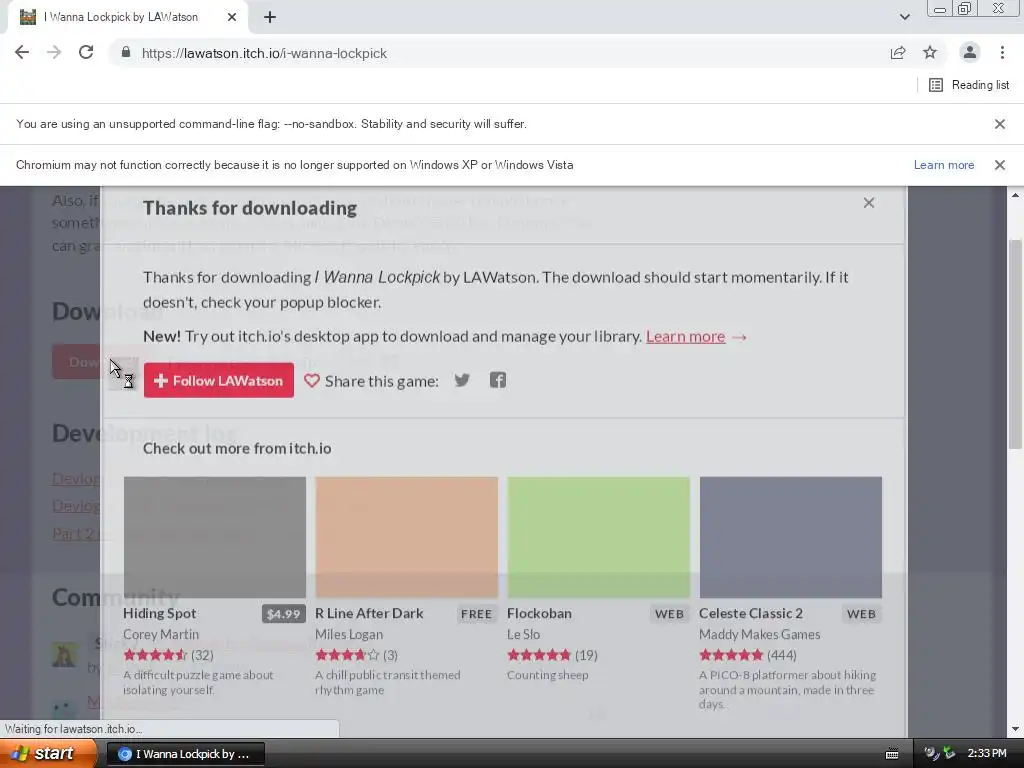Click the WEB tag on Flockoban
Viewport: 1024px width, 768px height.
tap(669, 614)
